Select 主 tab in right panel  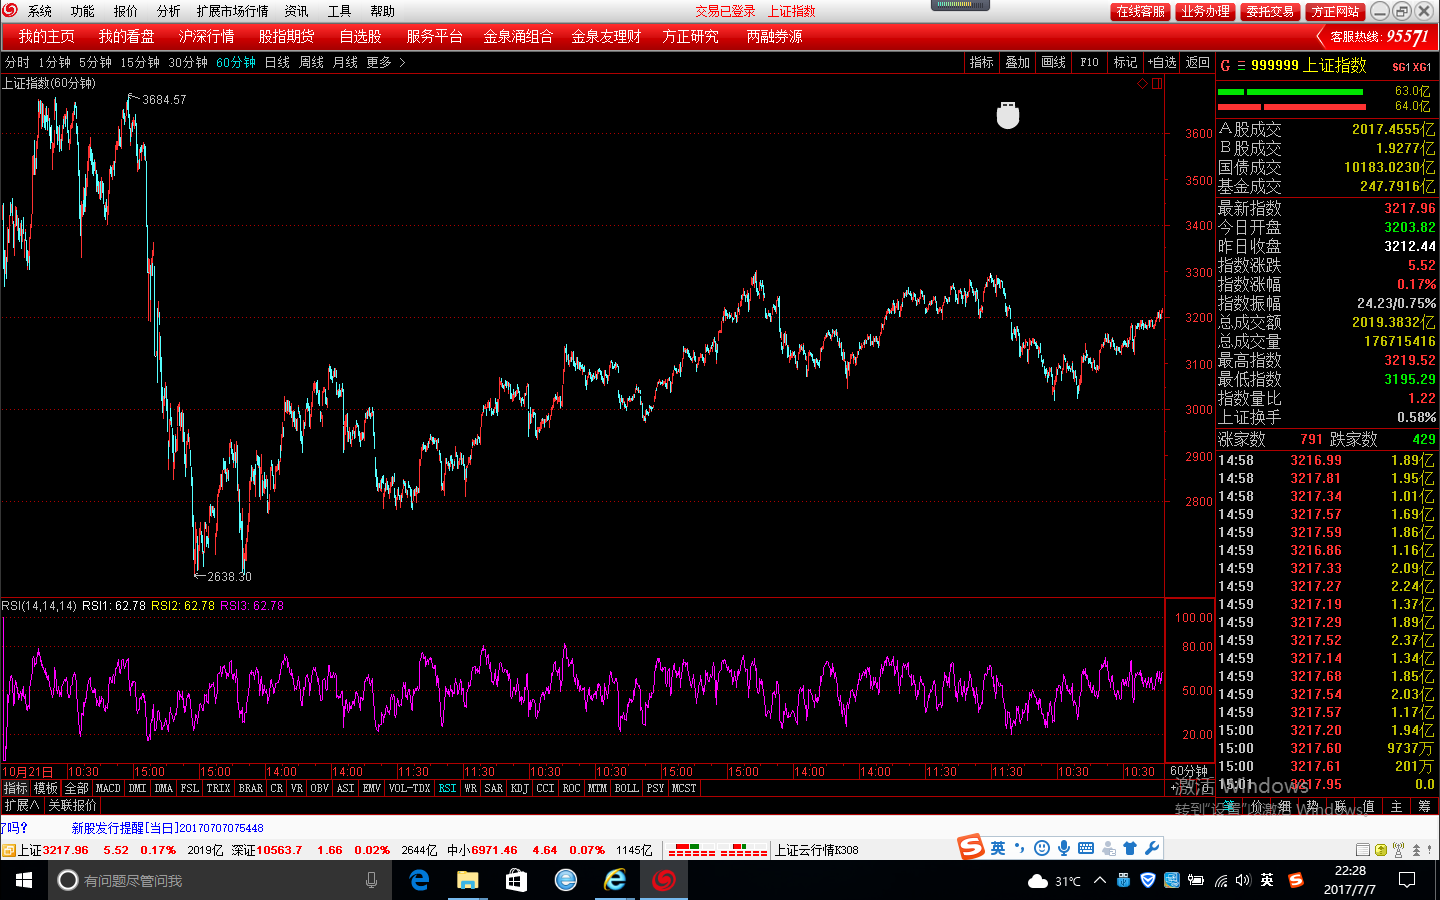[x=1397, y=806]
